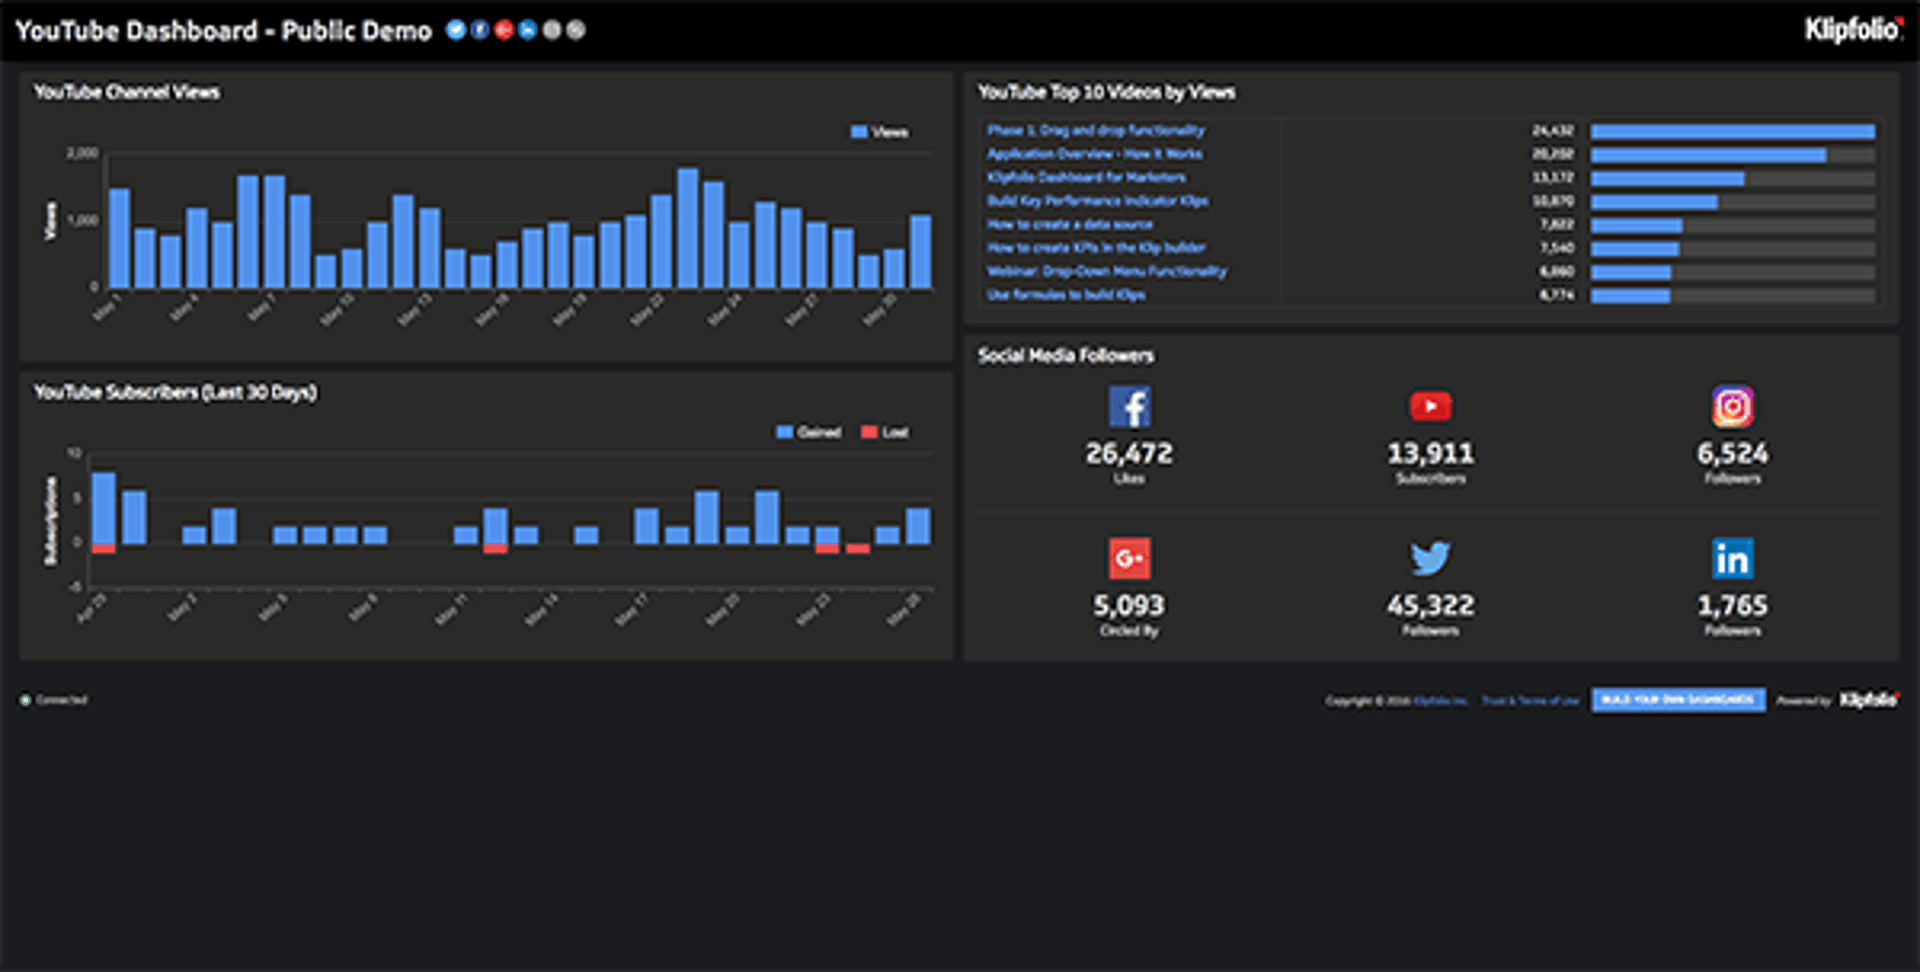Open 'Application Overview - How It Works' link
This screenshot has height=972, width=1920.
coord(1094,154)
